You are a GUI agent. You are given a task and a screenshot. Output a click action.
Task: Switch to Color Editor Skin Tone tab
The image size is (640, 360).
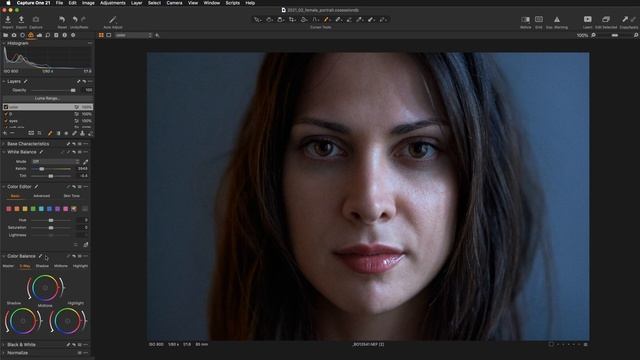click(71, 196)
